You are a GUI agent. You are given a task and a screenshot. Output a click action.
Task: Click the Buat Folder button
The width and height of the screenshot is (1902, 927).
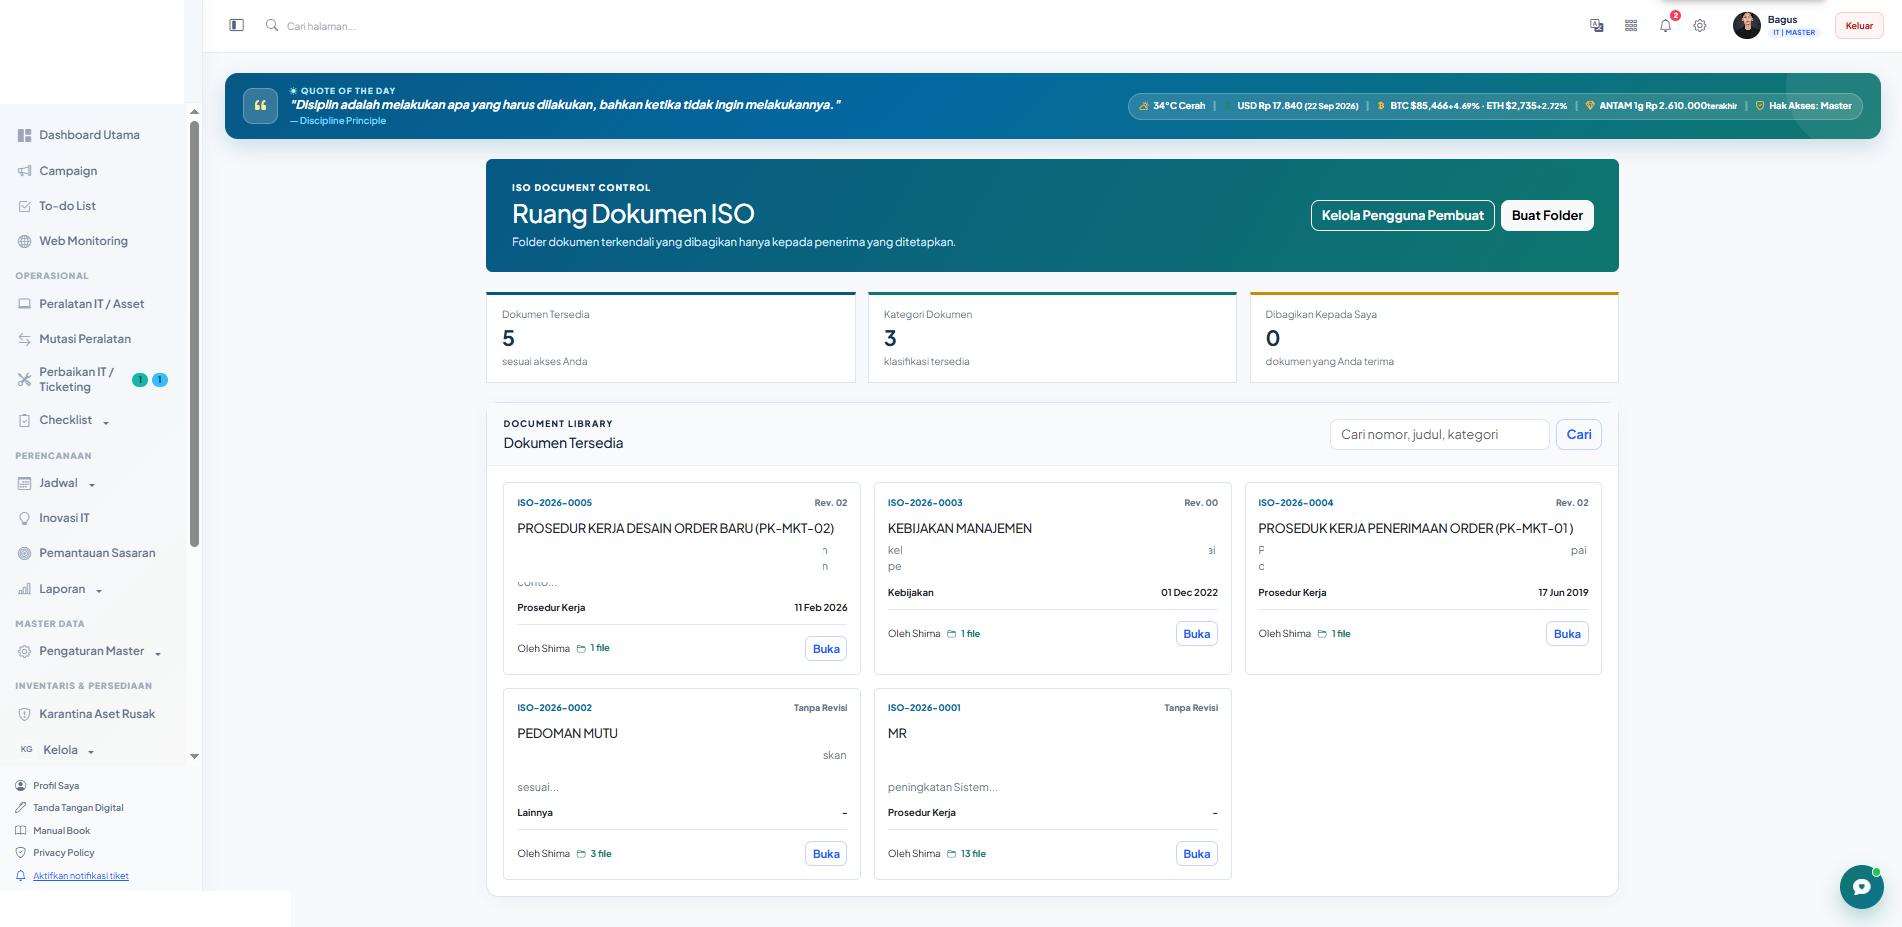1547,215
